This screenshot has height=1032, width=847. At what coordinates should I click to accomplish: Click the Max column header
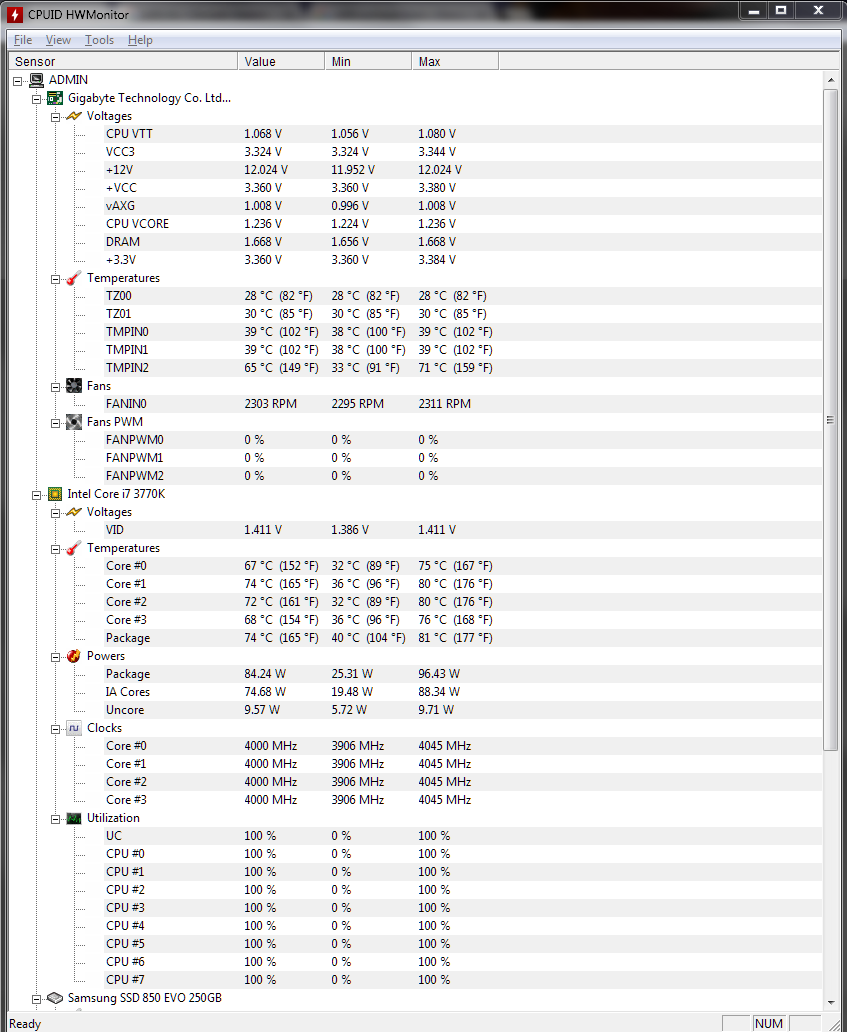(x=455, y=61)
